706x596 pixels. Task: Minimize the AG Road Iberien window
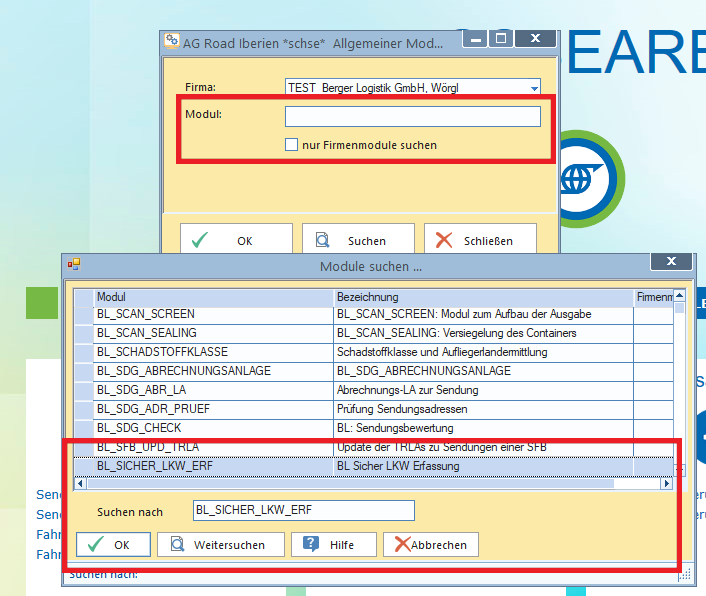tap(475, 39)
